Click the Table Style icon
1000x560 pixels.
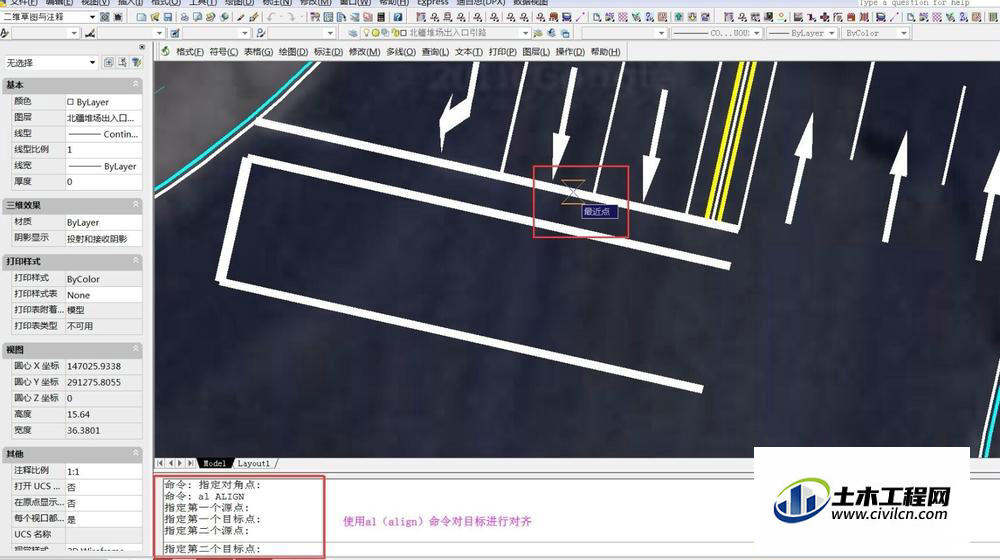point(174,33)
